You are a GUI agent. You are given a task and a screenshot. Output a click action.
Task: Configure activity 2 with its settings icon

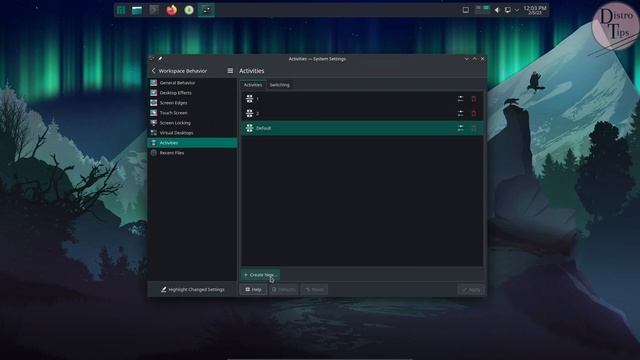tap(460, 113)
